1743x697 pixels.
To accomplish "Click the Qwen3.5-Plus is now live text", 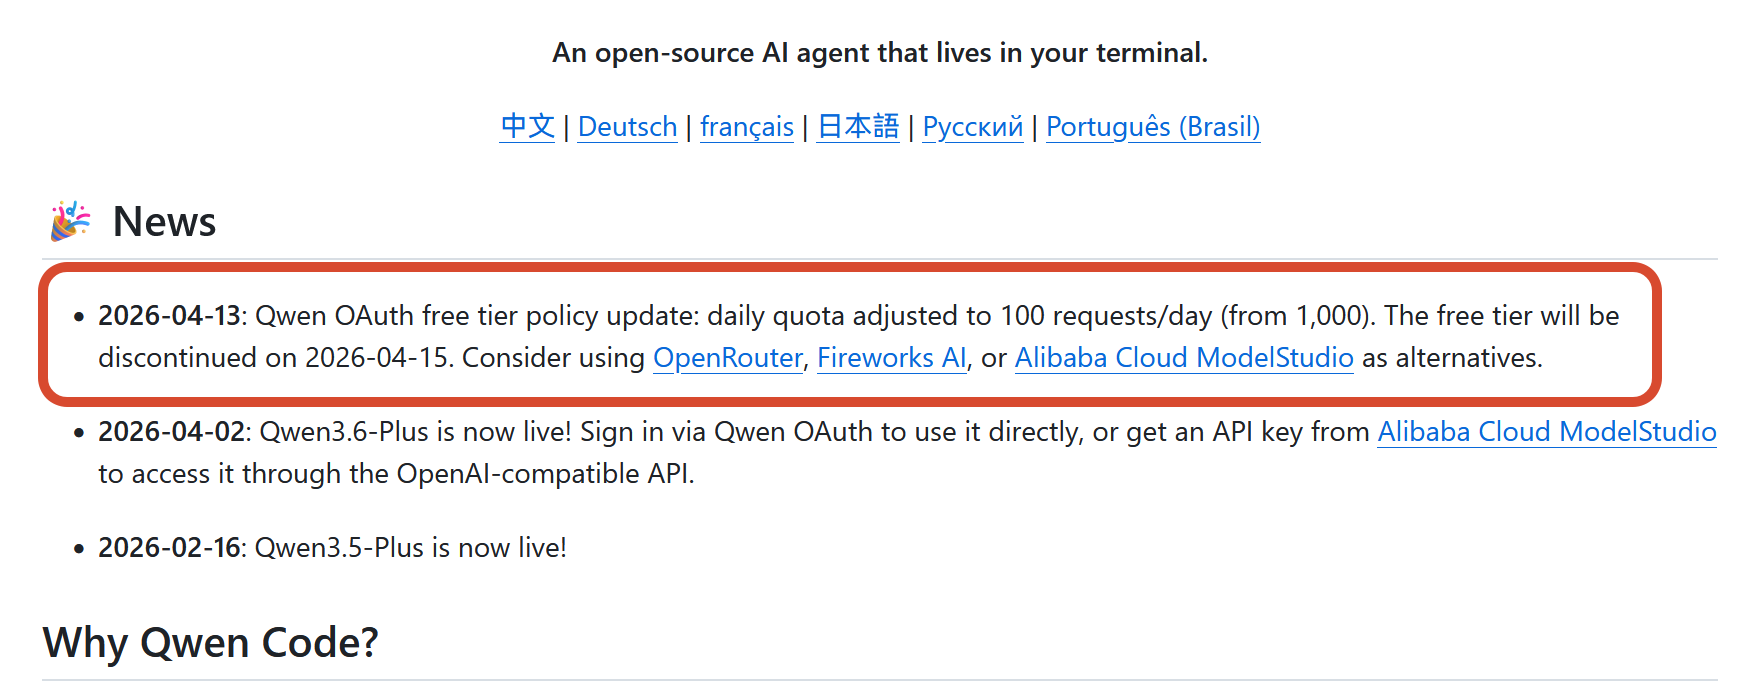I will point(410,548).
